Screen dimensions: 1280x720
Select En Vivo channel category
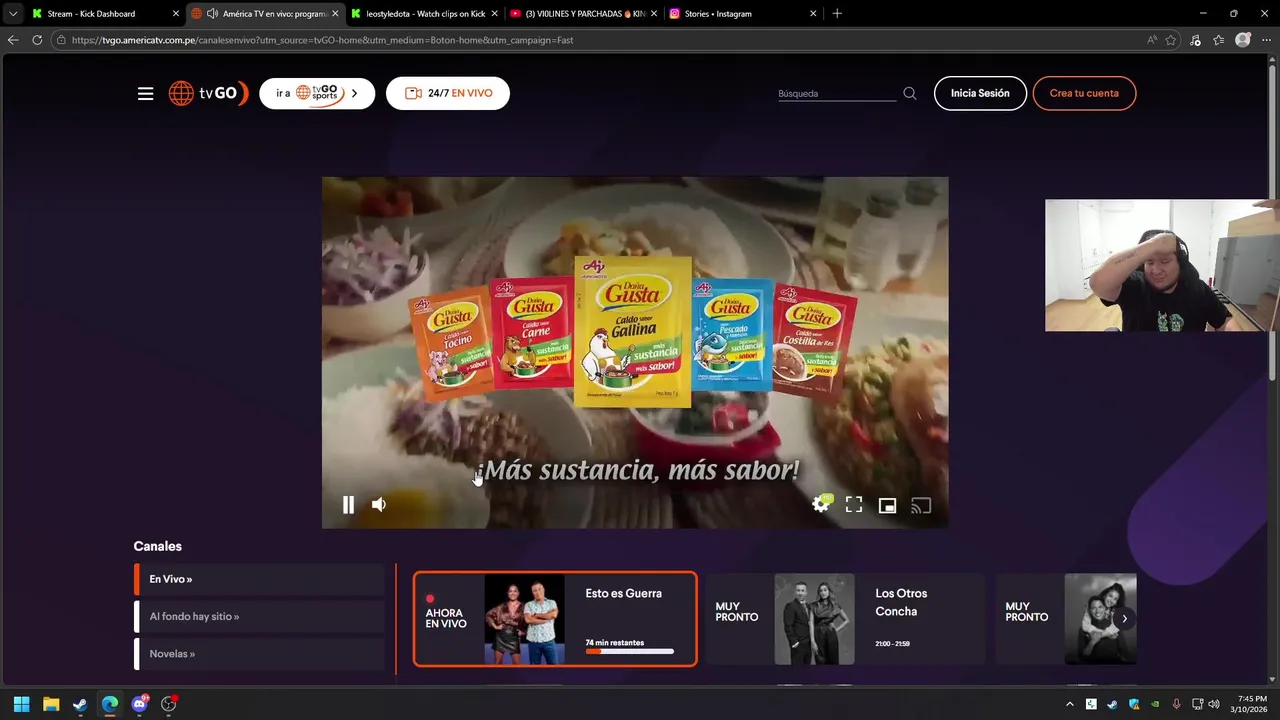pyautogui.click(x=259, y=579)
